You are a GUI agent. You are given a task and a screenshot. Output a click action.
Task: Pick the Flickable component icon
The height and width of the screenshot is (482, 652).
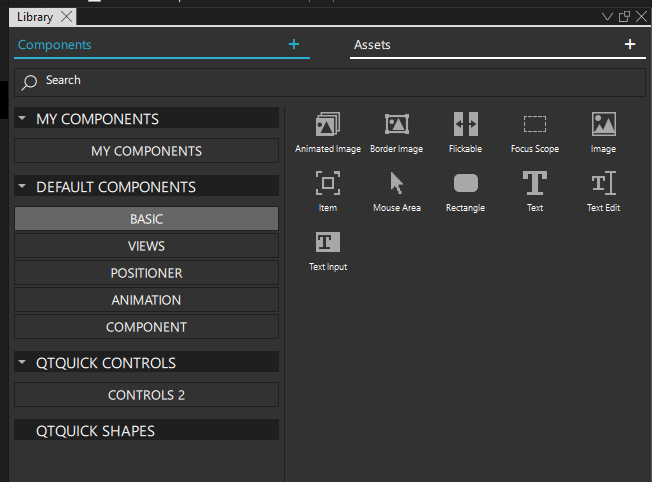[465, 124]
